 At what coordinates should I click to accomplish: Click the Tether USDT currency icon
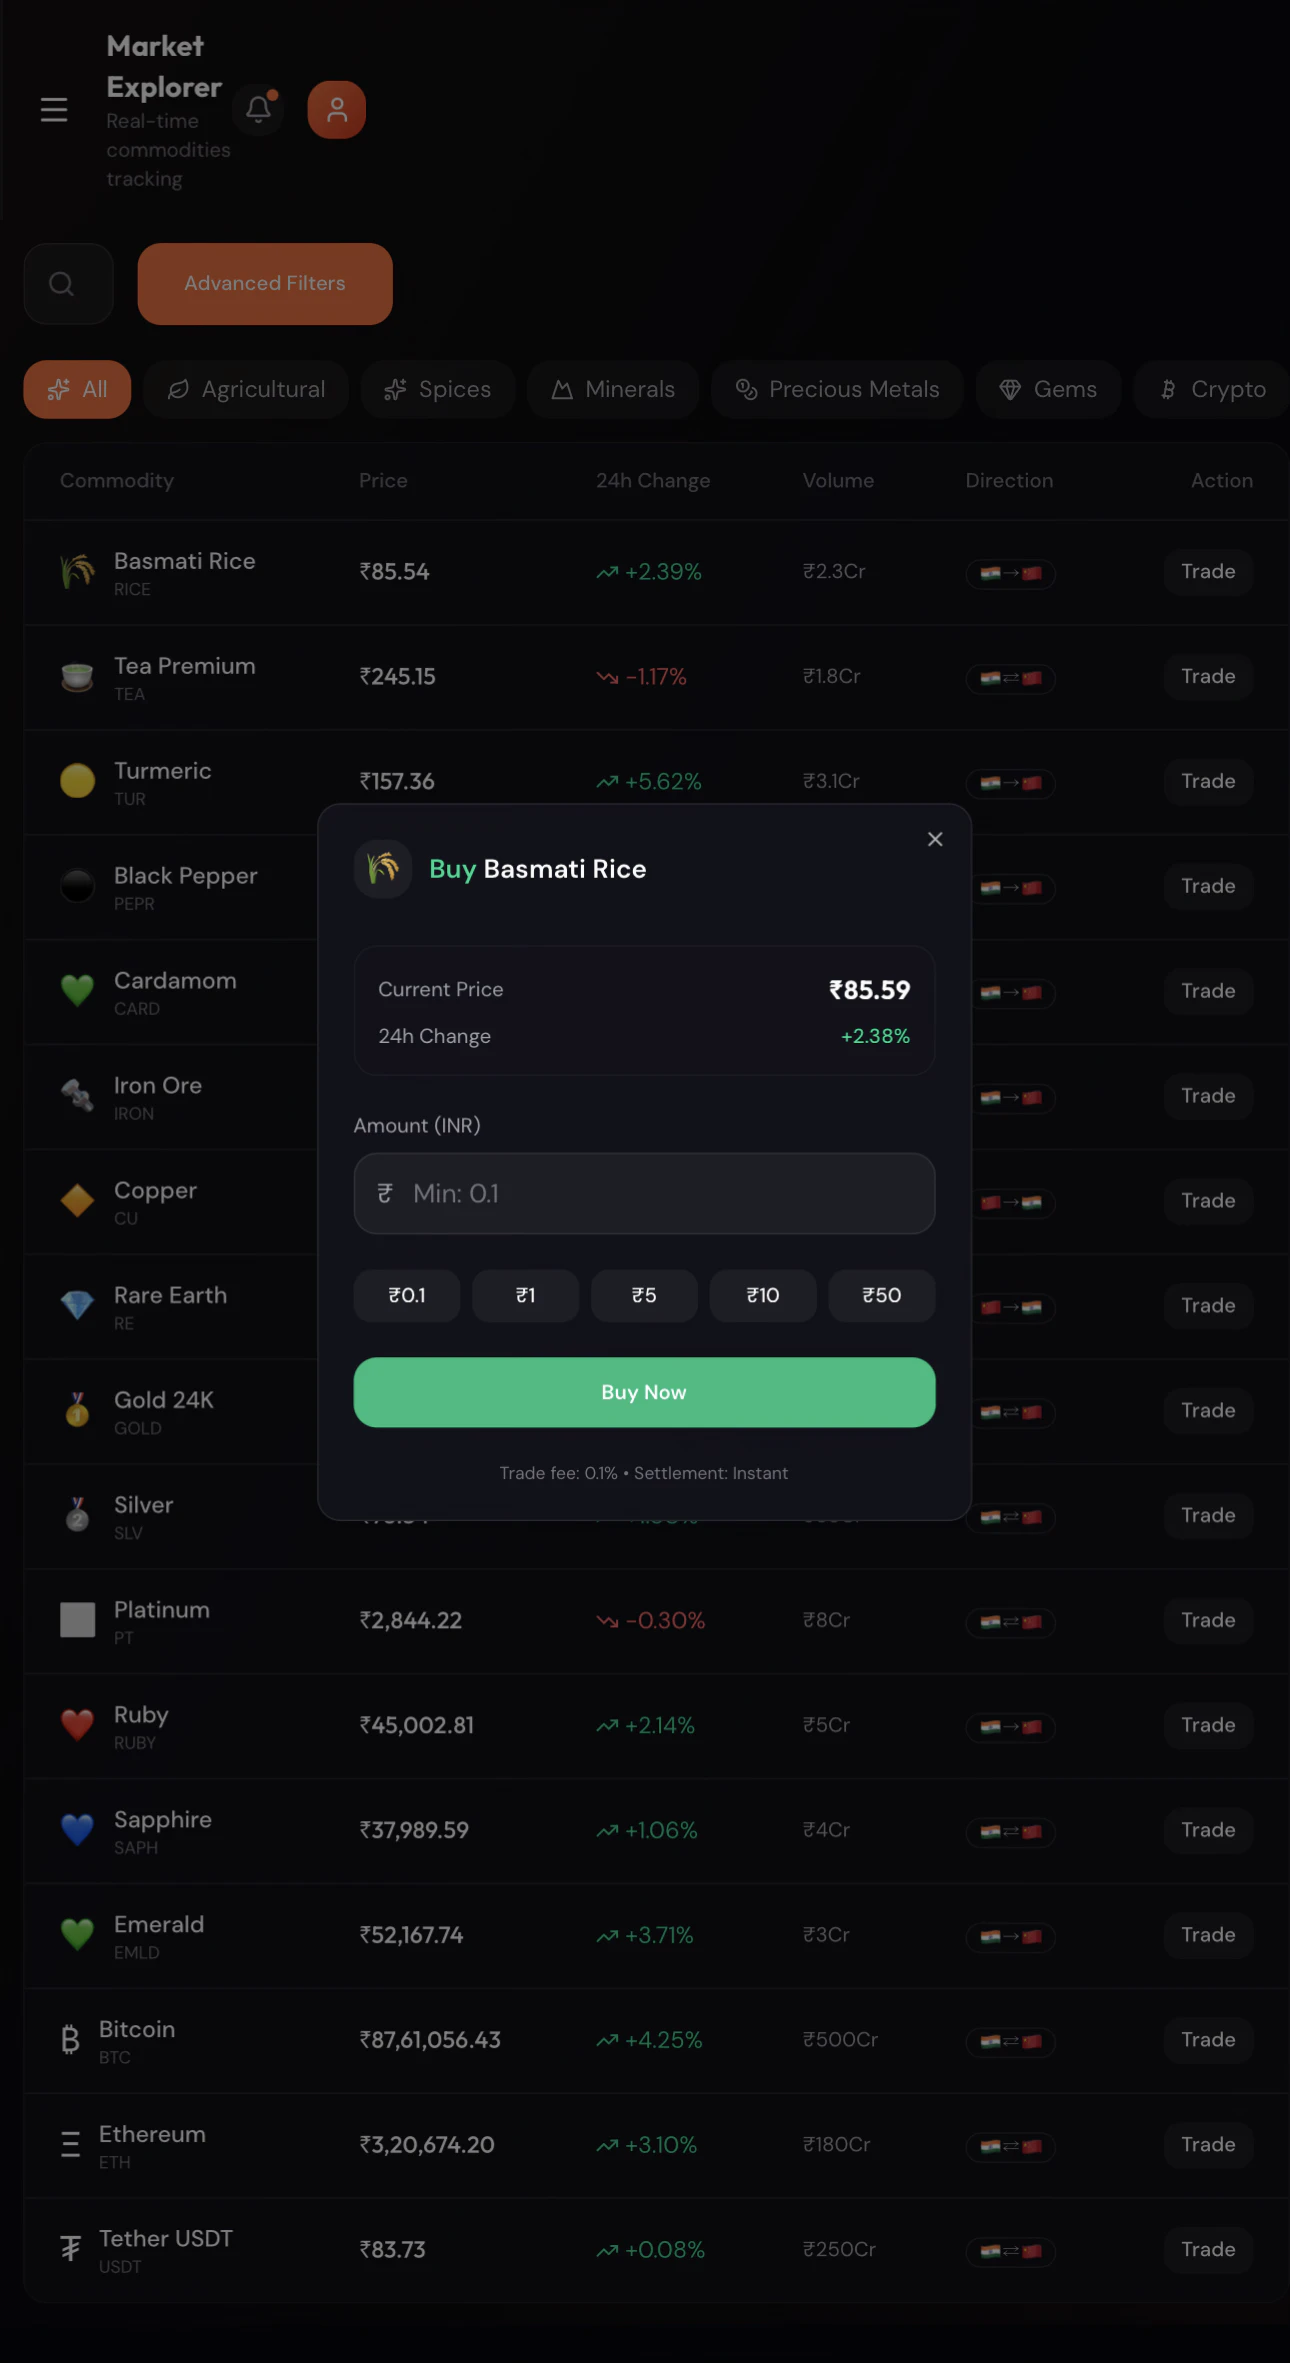(x=70, y=2249)
